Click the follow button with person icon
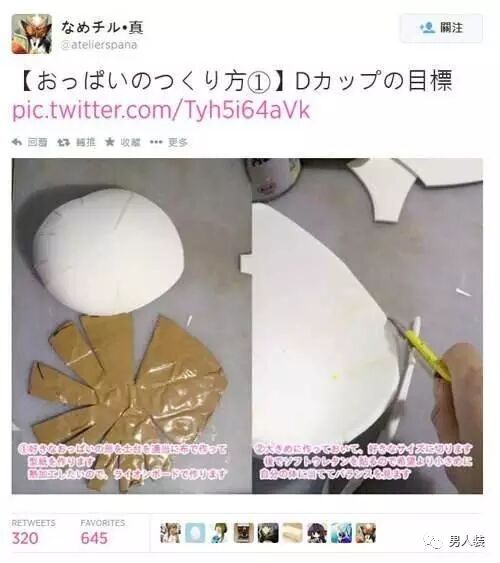Viewport: 500px width, 563px height. click(441, 28)
